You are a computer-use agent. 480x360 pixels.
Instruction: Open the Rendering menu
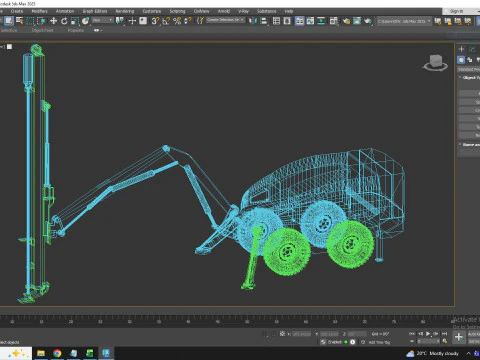125,11
